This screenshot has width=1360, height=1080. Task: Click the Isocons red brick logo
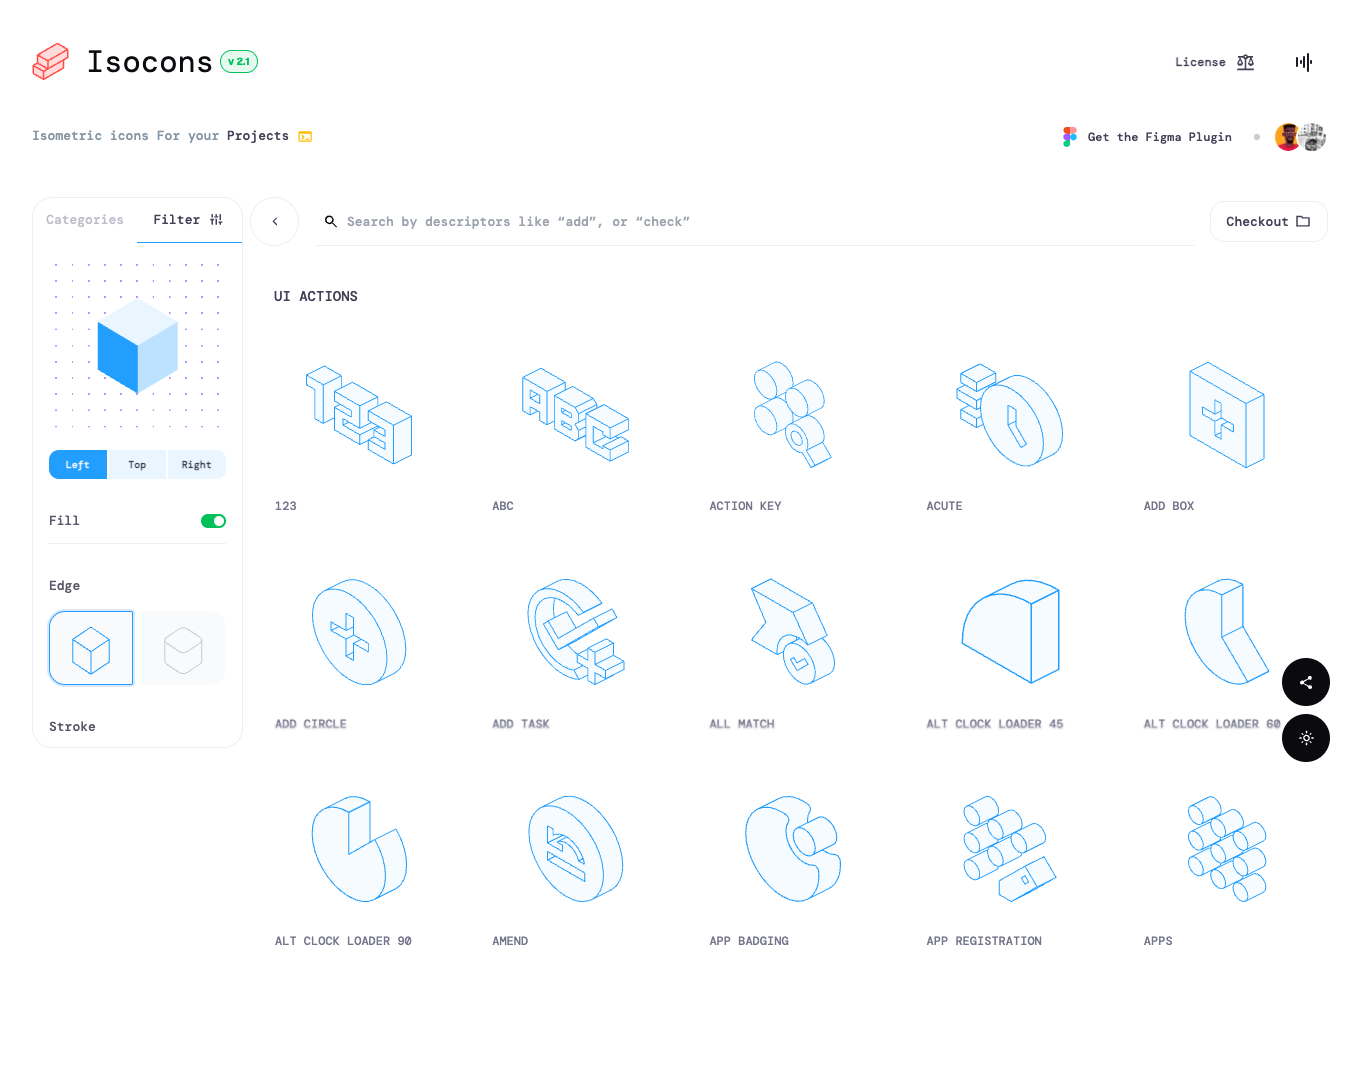point(50,61)
